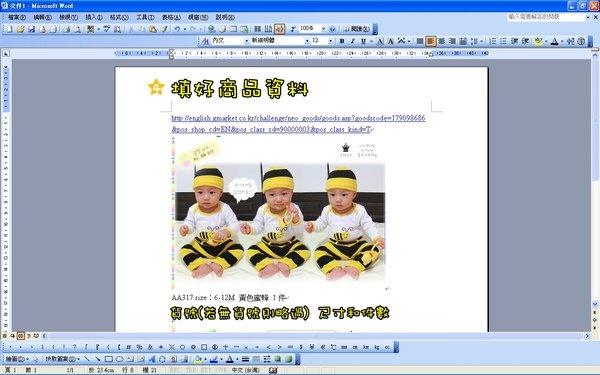Expand the zoom percentage dropdown

tap(323, 29)
